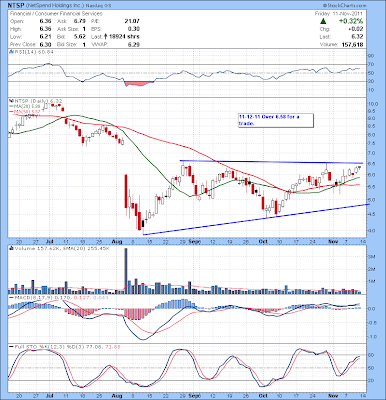Screen dimensions: 386x400
Task: Click the green MA(20) legend entry
Action: click(x=26, y=105)
